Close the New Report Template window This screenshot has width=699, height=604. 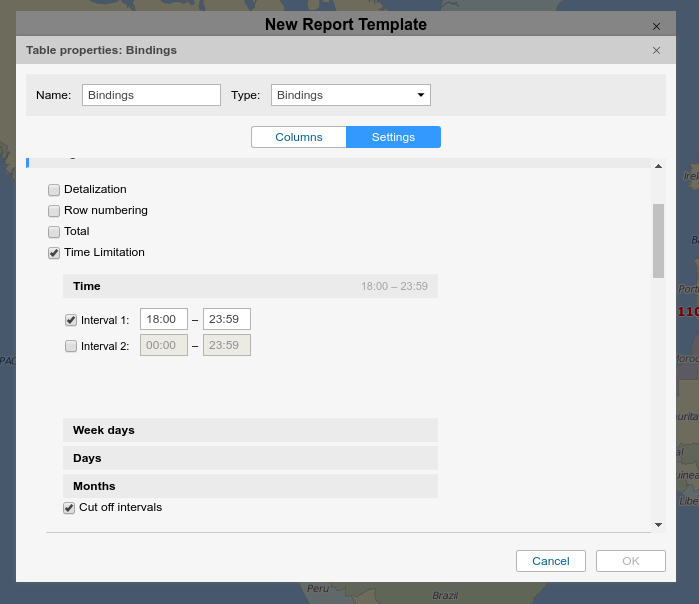click(x=656, y=27)
